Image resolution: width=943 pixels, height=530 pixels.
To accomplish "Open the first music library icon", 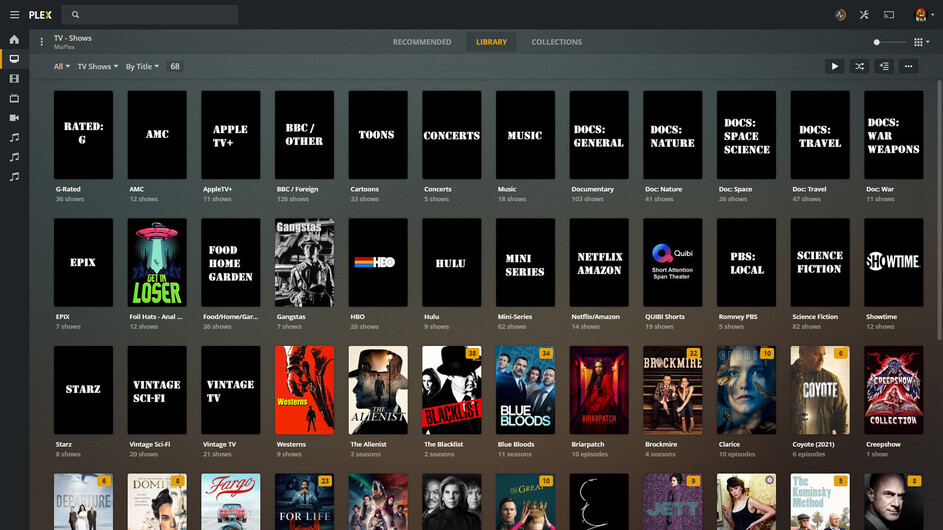I will 14,137.
